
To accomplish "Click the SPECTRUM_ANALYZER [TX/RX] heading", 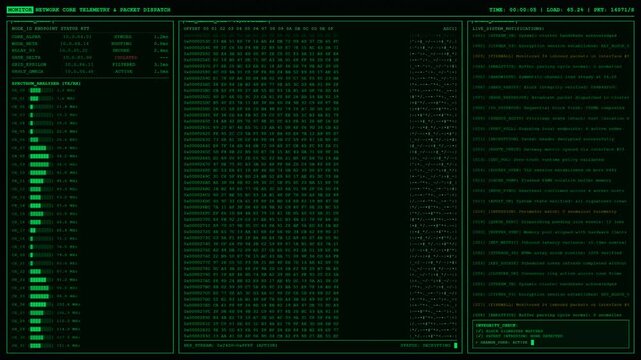I will [x=46, y=83].
